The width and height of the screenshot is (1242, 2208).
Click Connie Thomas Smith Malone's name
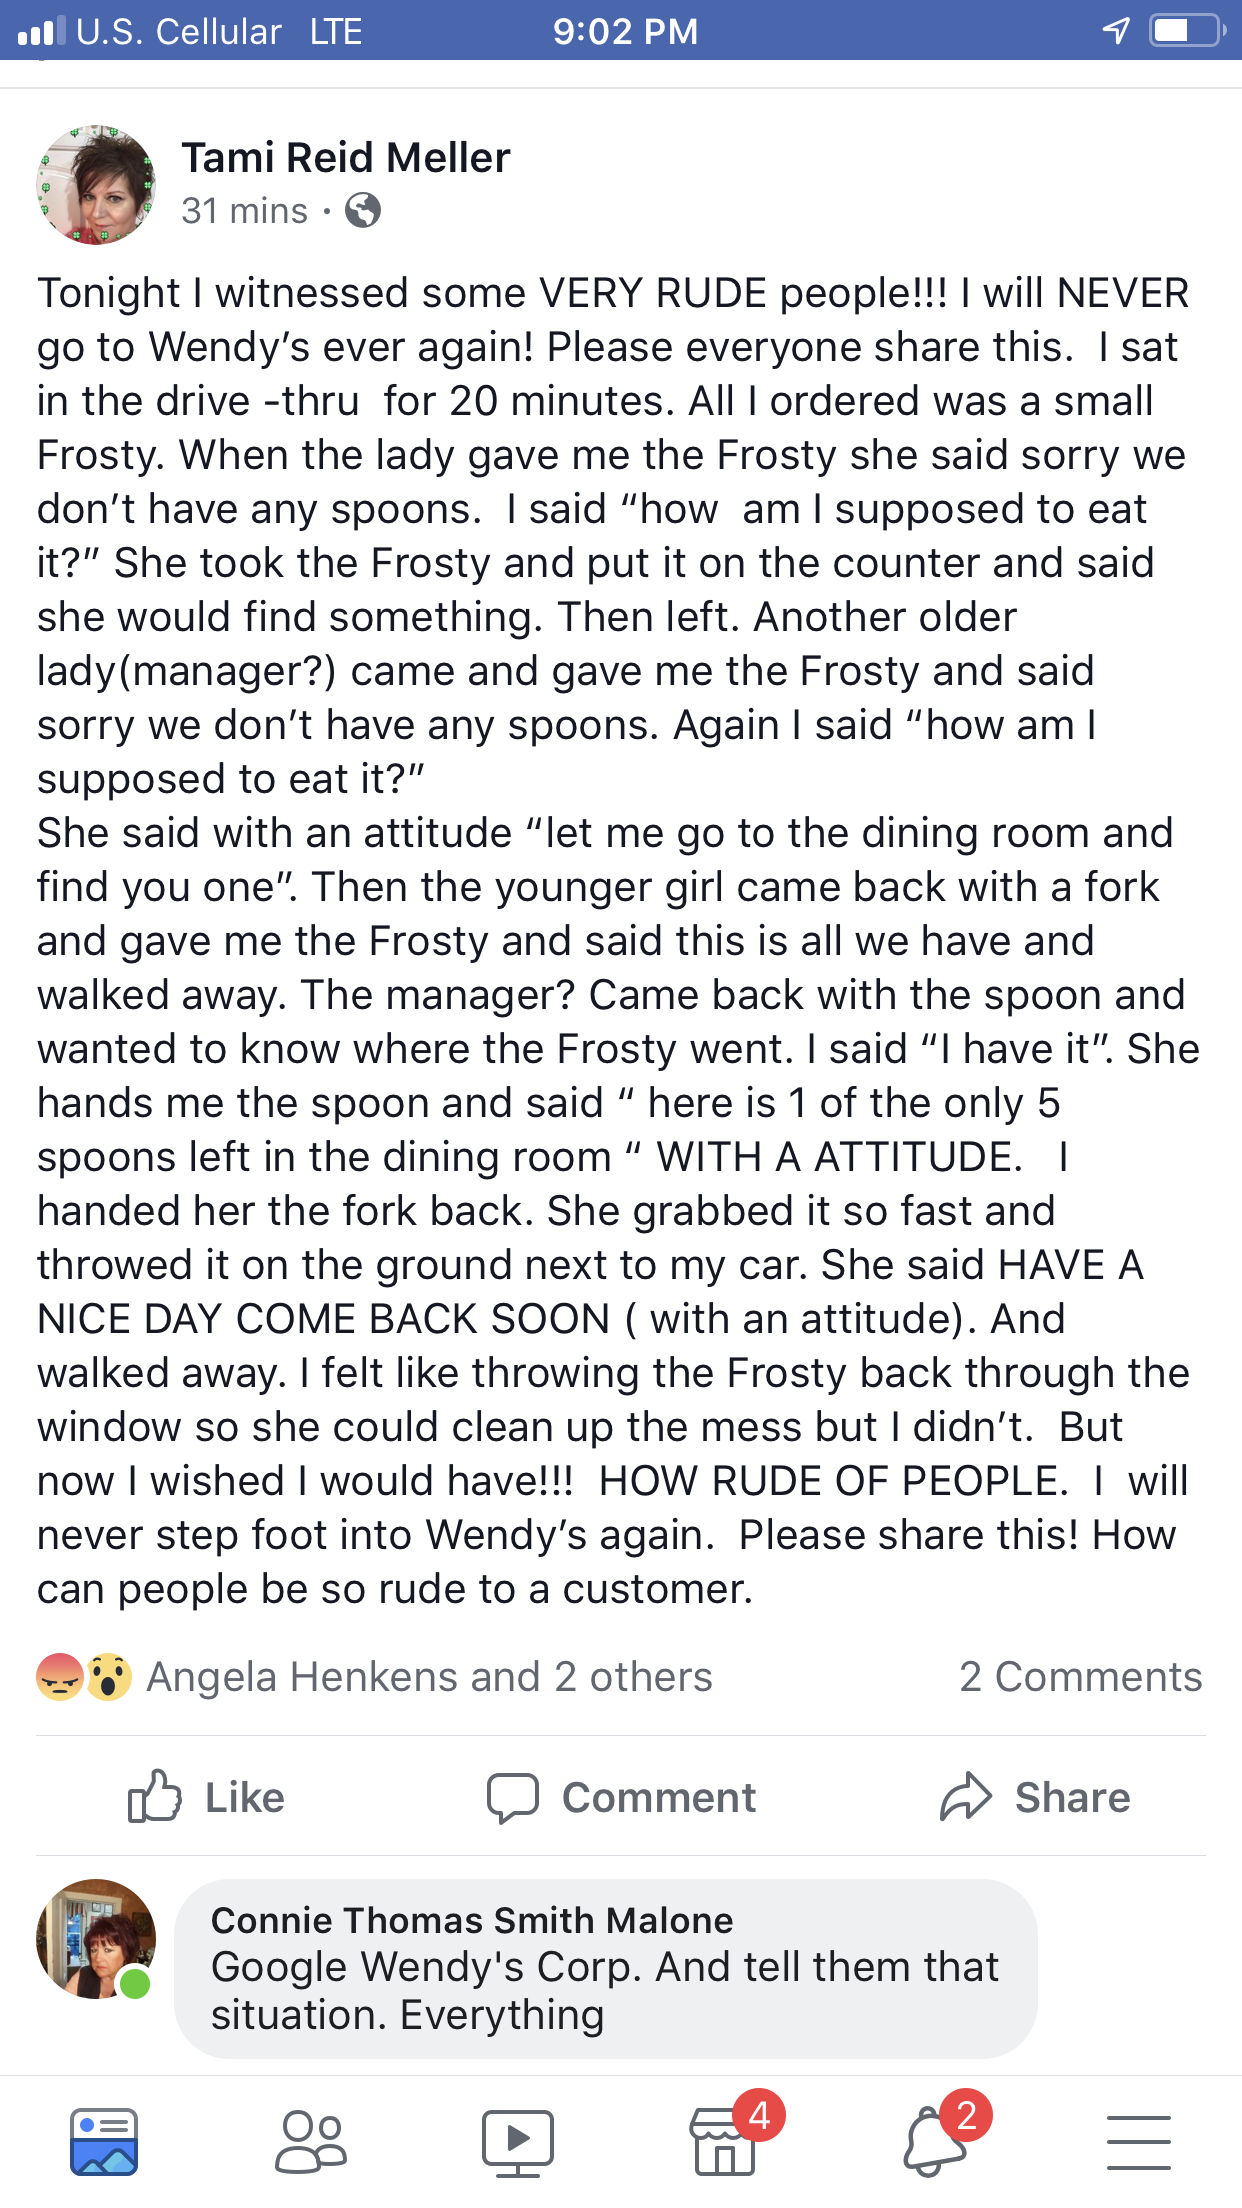(472, 1920)
